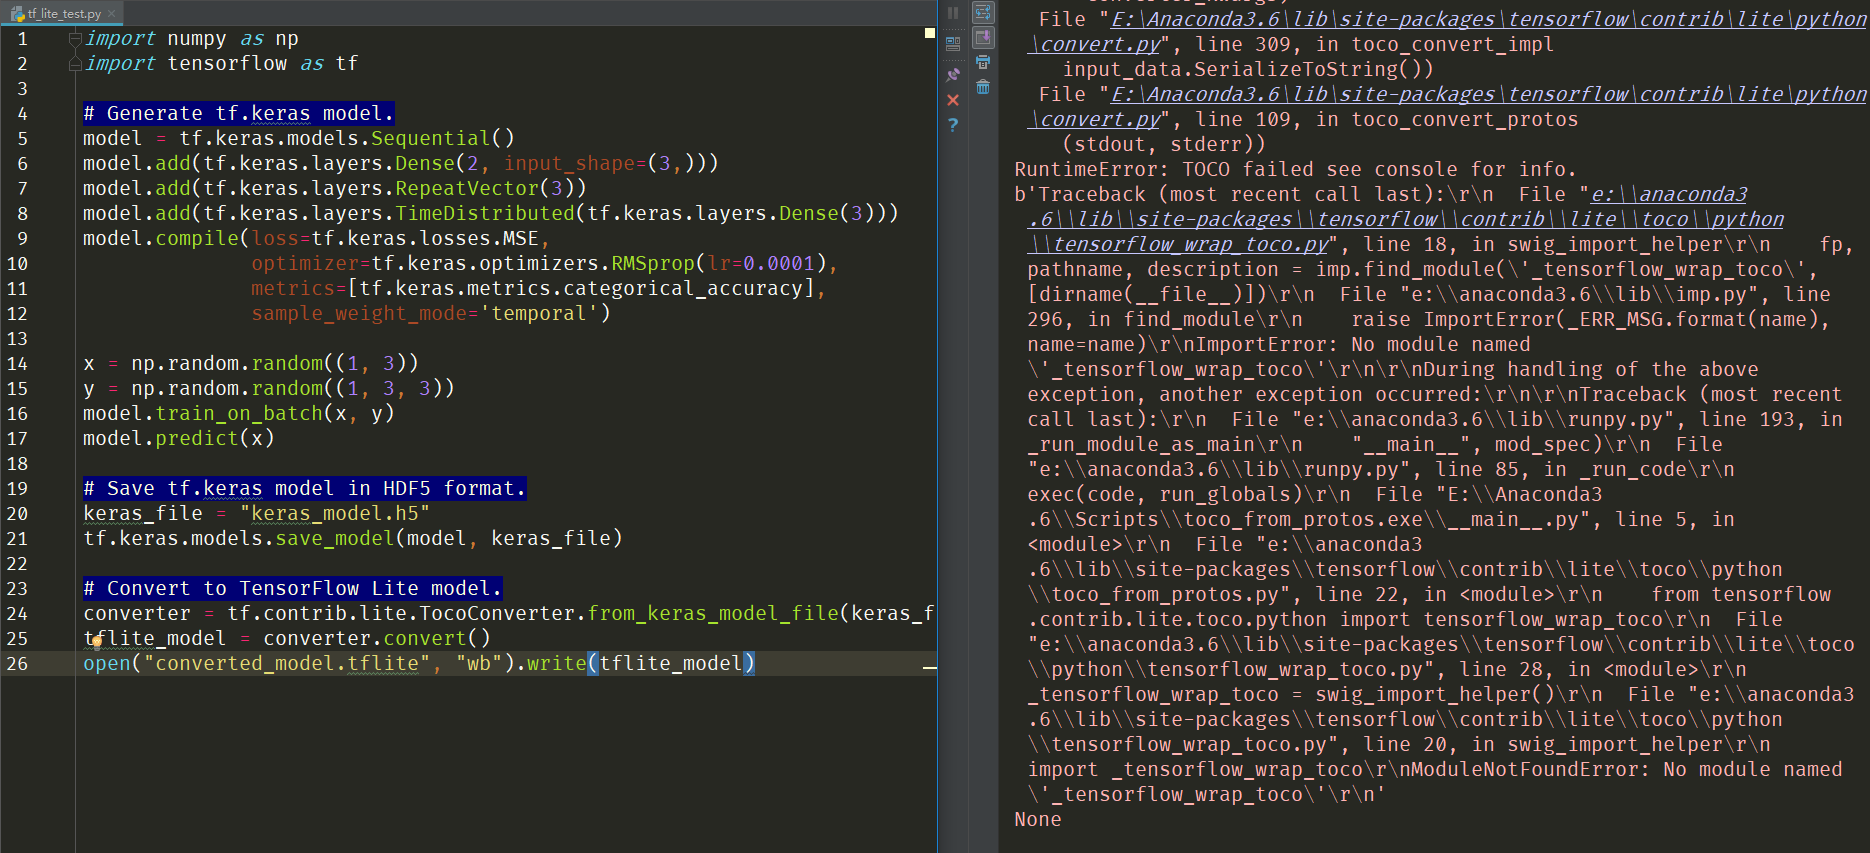Click the Python file icon on tf_lite_test.py tab
Viewport: 1870px width, 853px height.
tap(18, 14)
